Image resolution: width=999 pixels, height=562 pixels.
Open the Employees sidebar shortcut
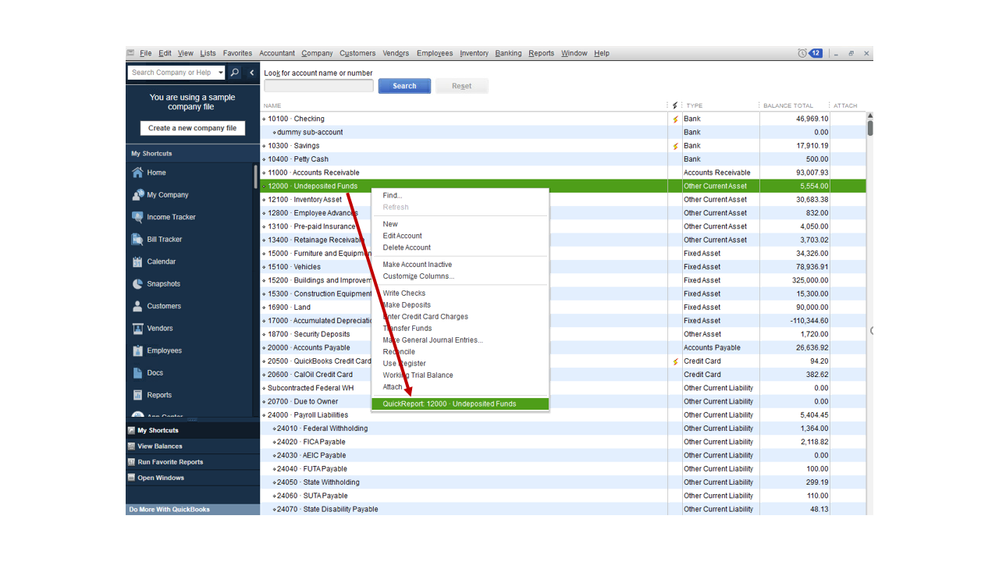click(157, 351)
